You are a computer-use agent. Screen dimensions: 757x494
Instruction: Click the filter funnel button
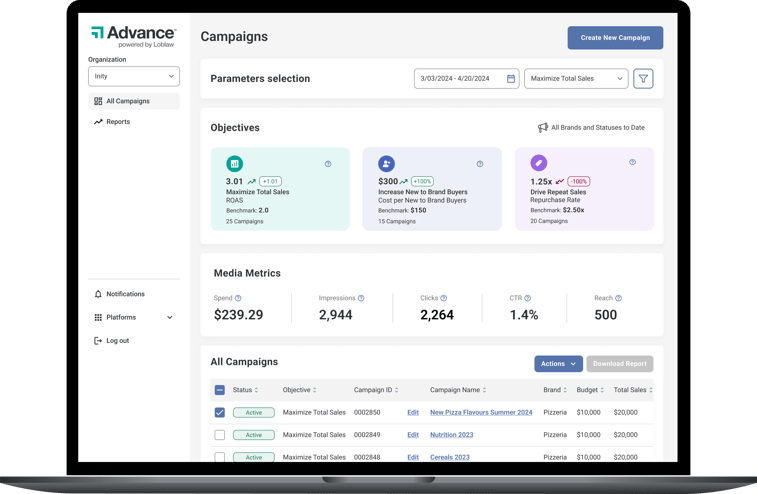point(643,79)
